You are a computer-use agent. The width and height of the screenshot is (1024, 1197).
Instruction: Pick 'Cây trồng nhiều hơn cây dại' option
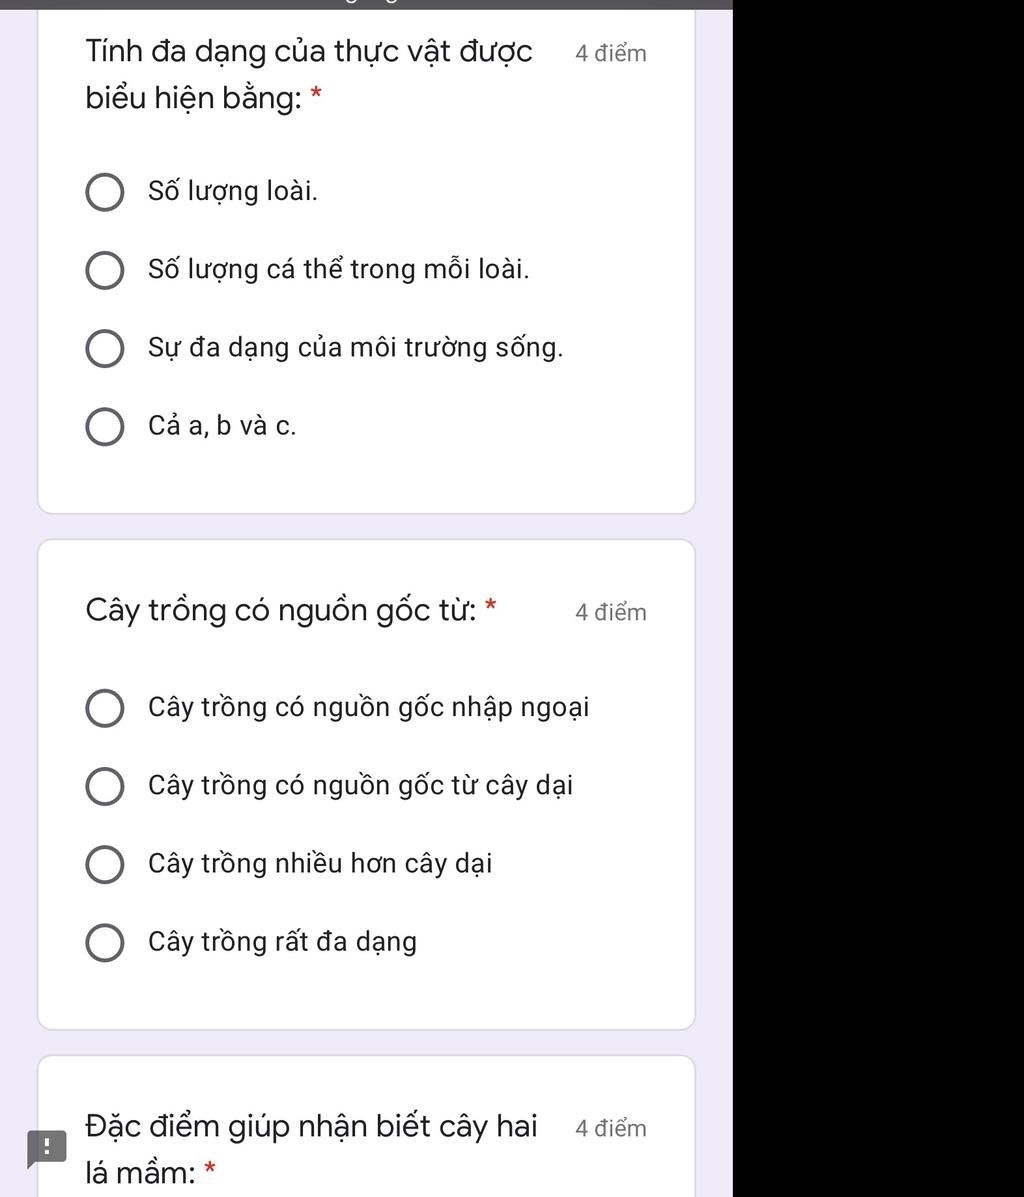(x=105, y=865)
